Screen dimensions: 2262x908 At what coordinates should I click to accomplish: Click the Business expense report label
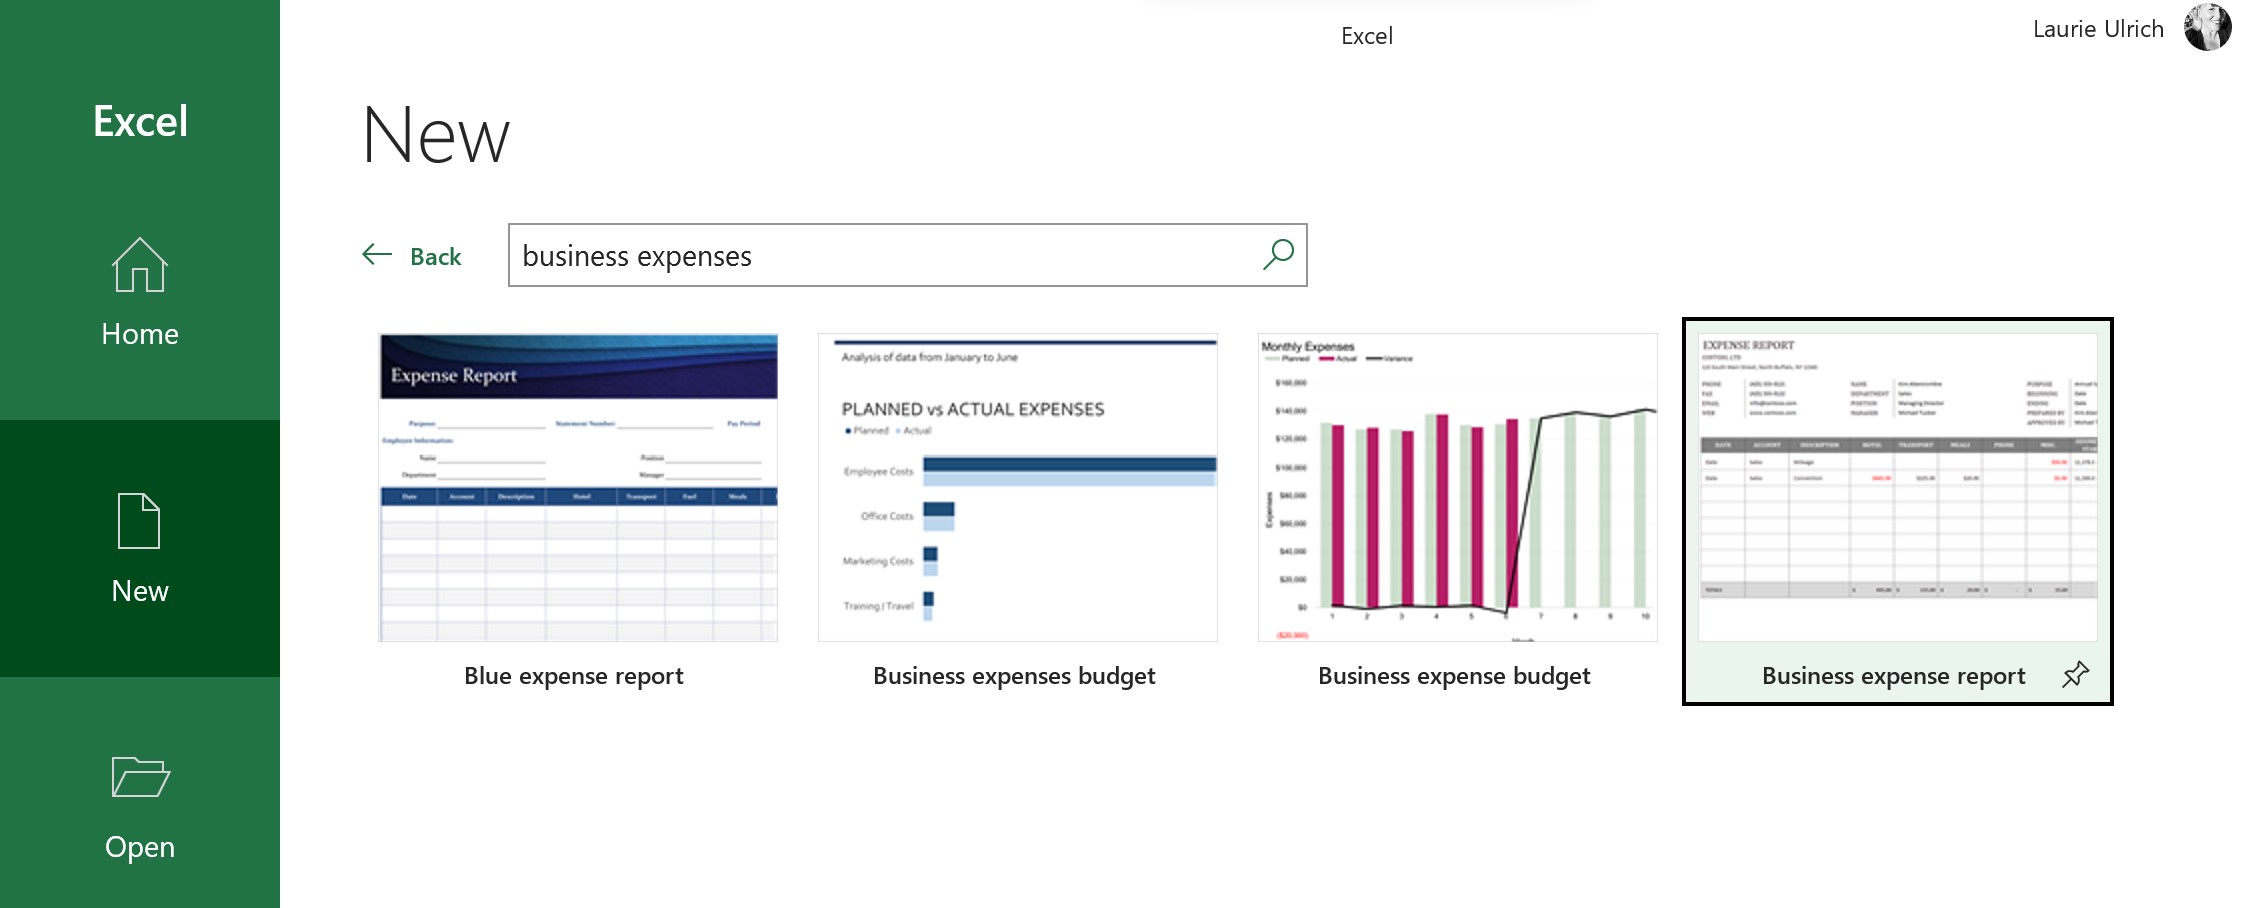pos(1893,676)
